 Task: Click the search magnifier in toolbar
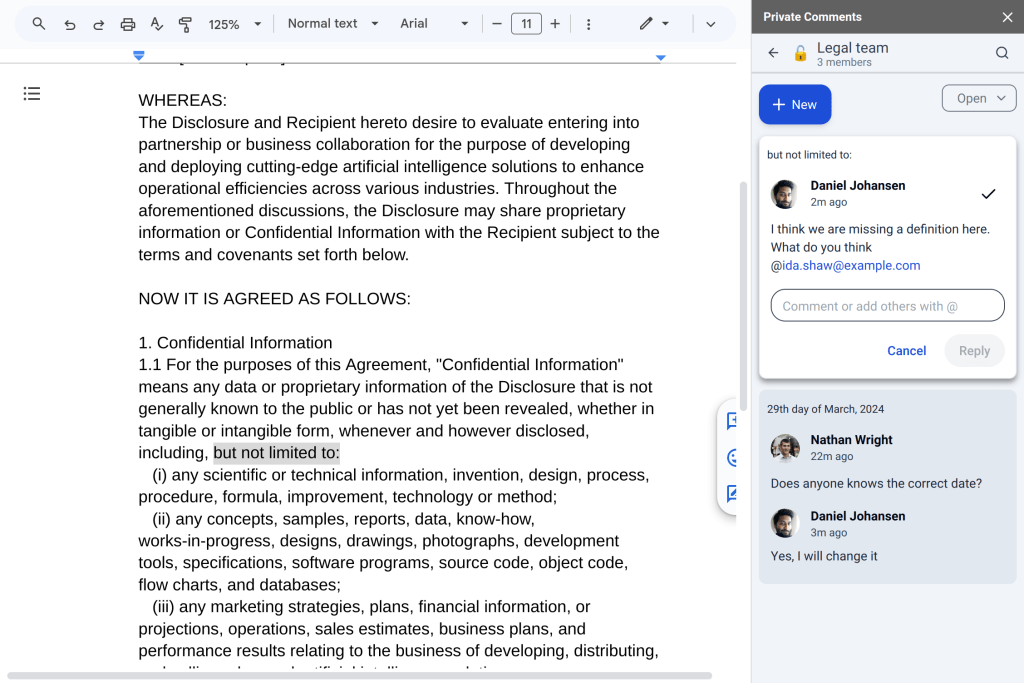click(39, 24)
